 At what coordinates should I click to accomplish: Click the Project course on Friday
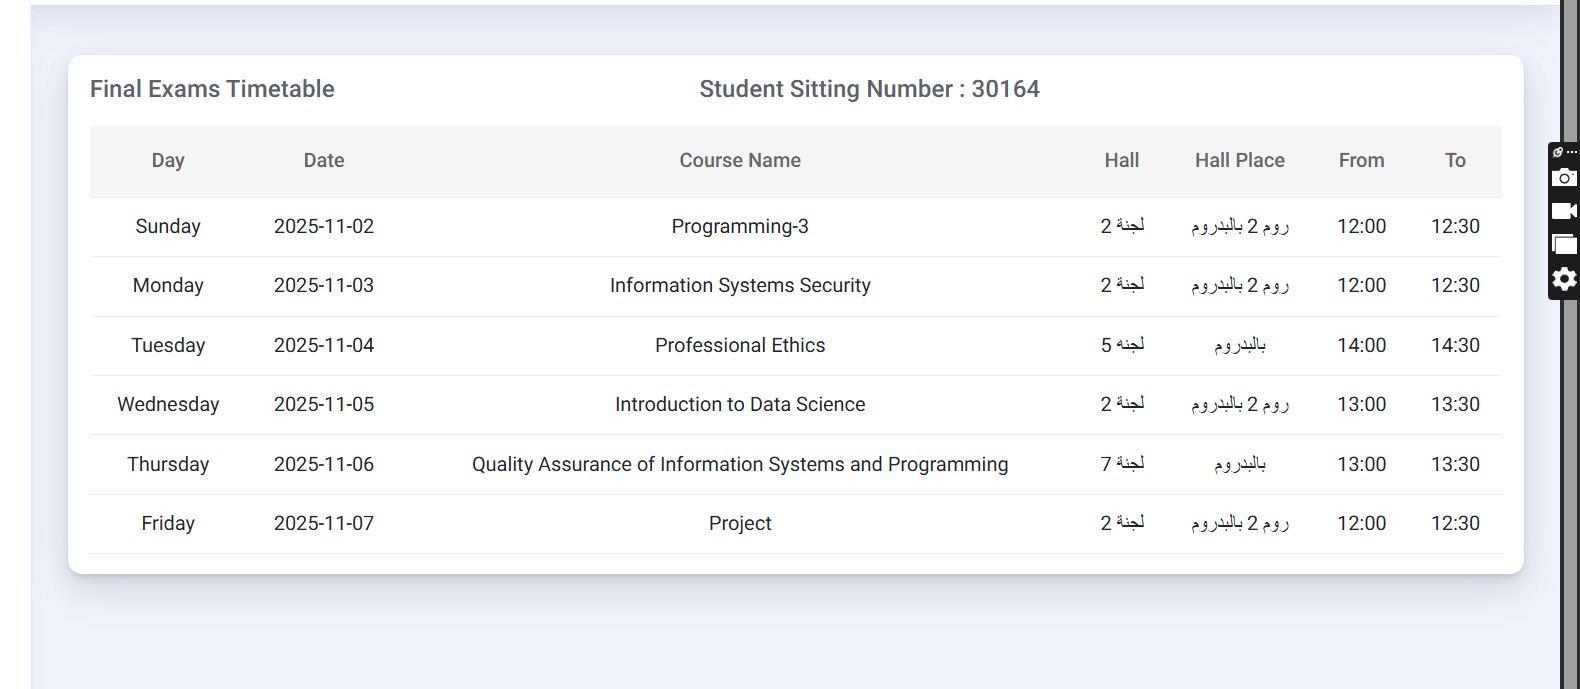740,524
